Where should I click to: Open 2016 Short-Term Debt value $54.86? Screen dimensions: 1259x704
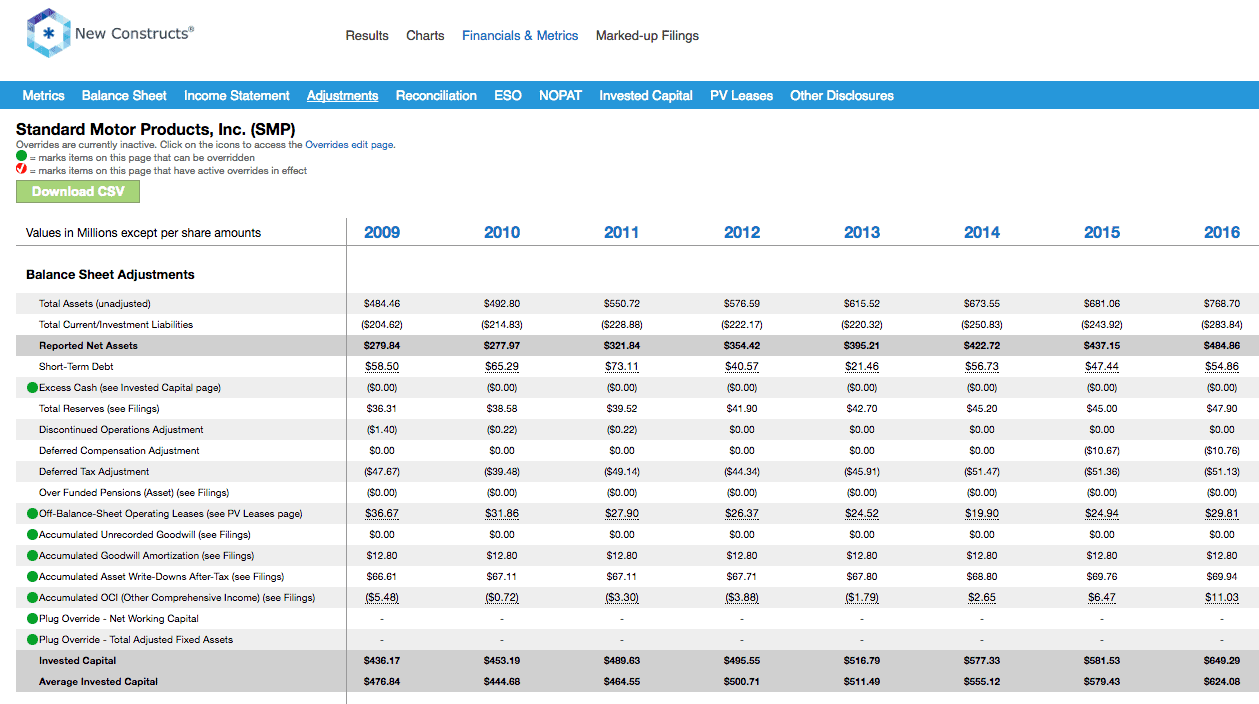(x=1222, y=367)
